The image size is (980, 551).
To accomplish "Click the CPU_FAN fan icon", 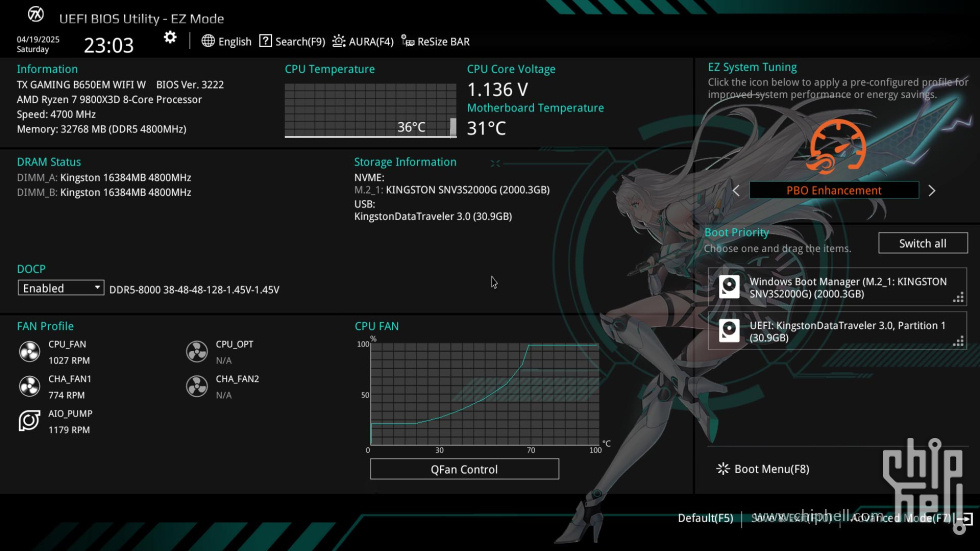I will (x=29, y=352).
